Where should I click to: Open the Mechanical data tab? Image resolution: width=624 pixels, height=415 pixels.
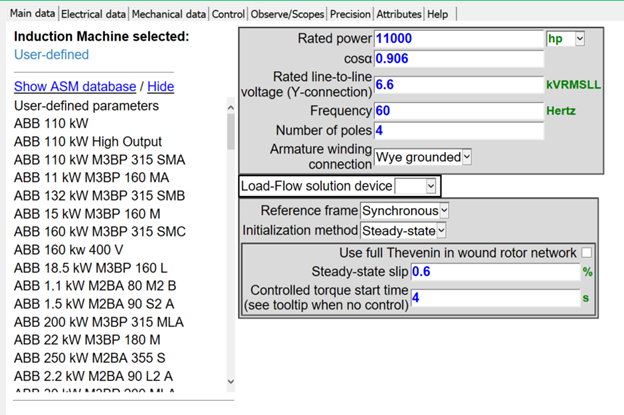169,14
